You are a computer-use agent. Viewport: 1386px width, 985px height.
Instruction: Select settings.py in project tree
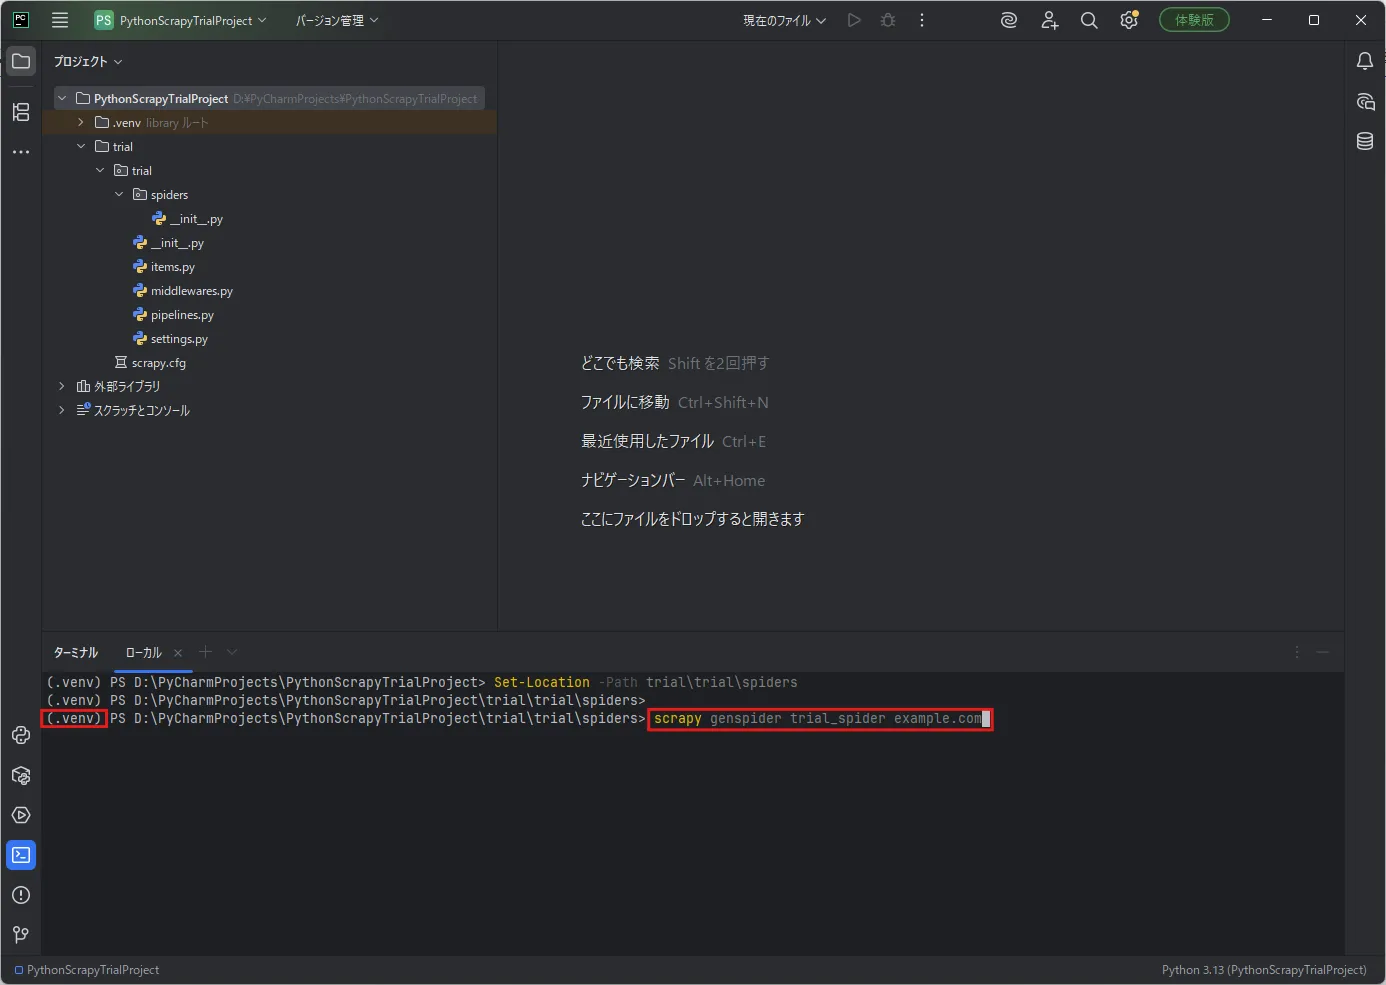[x=179, y=339]
